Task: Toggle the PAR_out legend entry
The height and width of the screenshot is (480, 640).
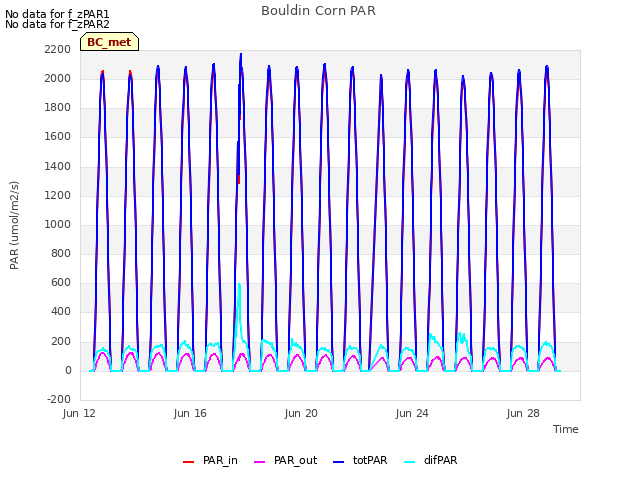Action: 285,460
